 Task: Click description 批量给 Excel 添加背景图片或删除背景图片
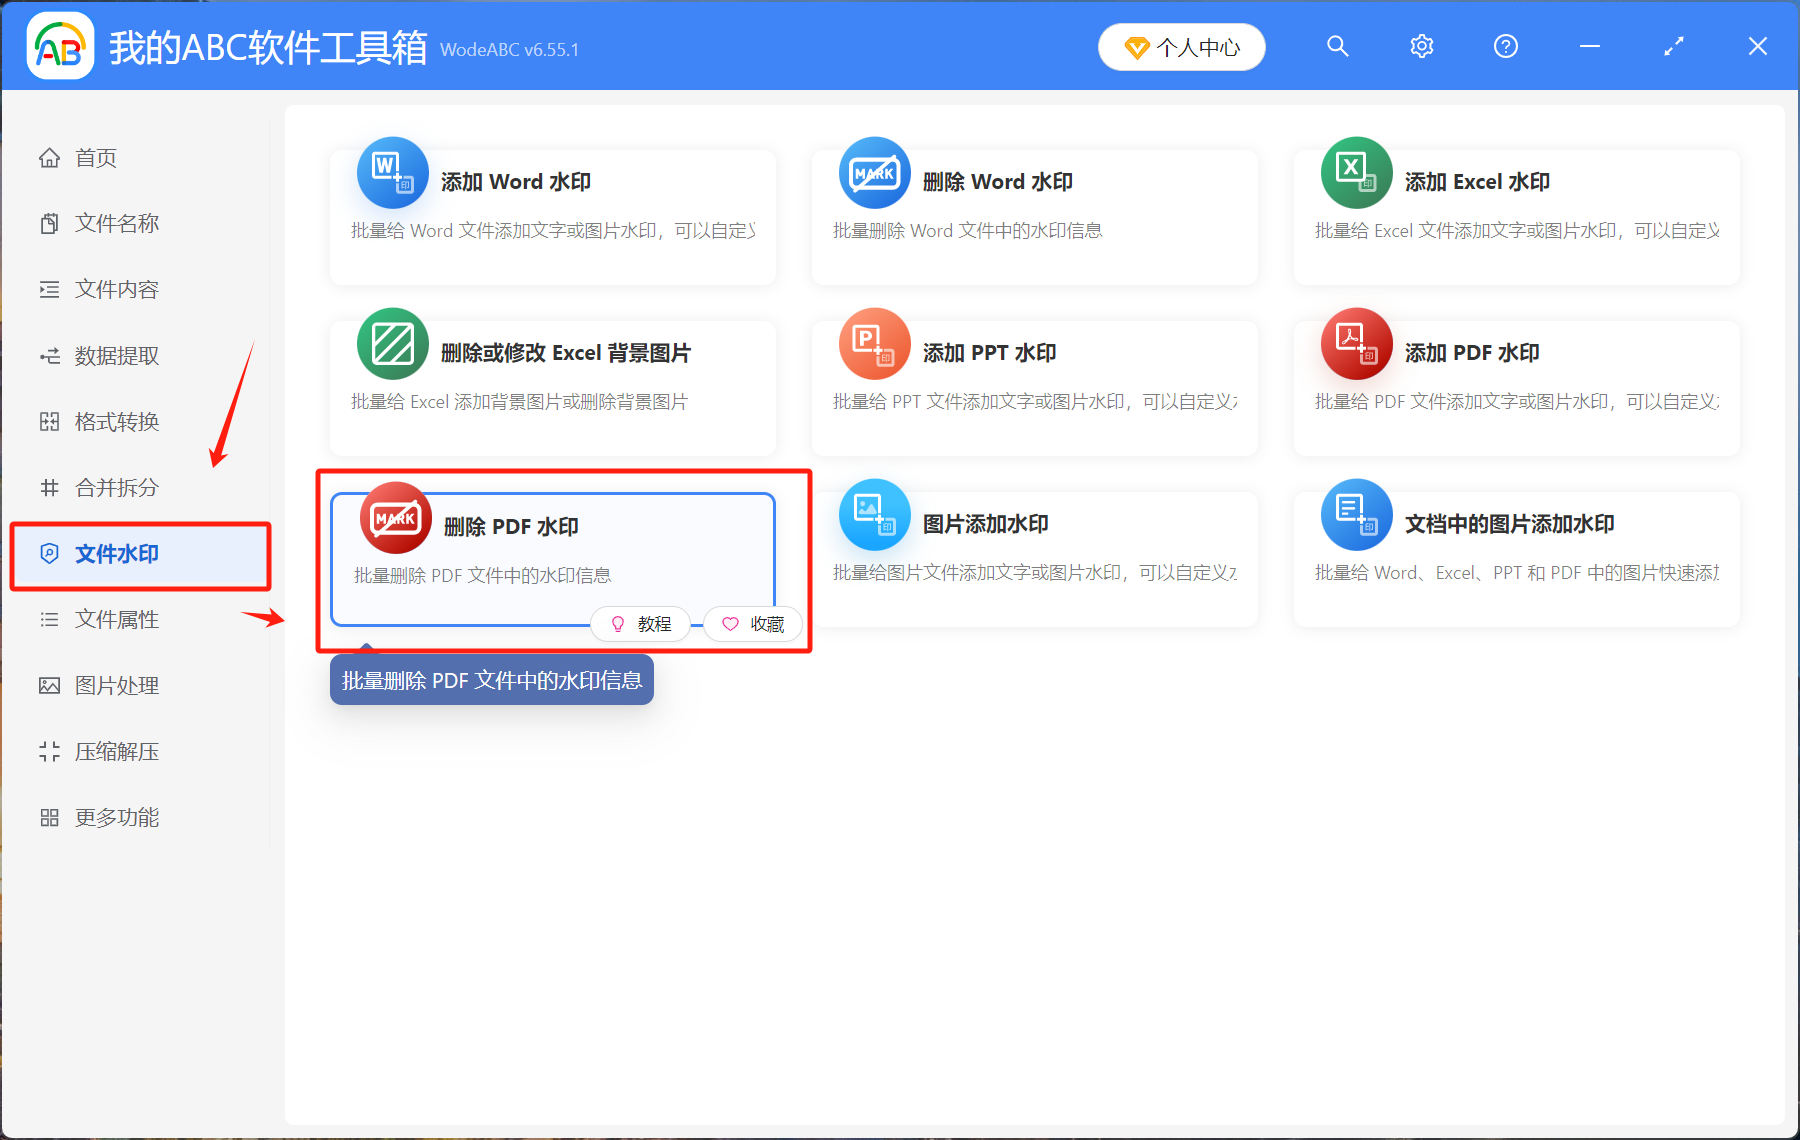[520, 402]
